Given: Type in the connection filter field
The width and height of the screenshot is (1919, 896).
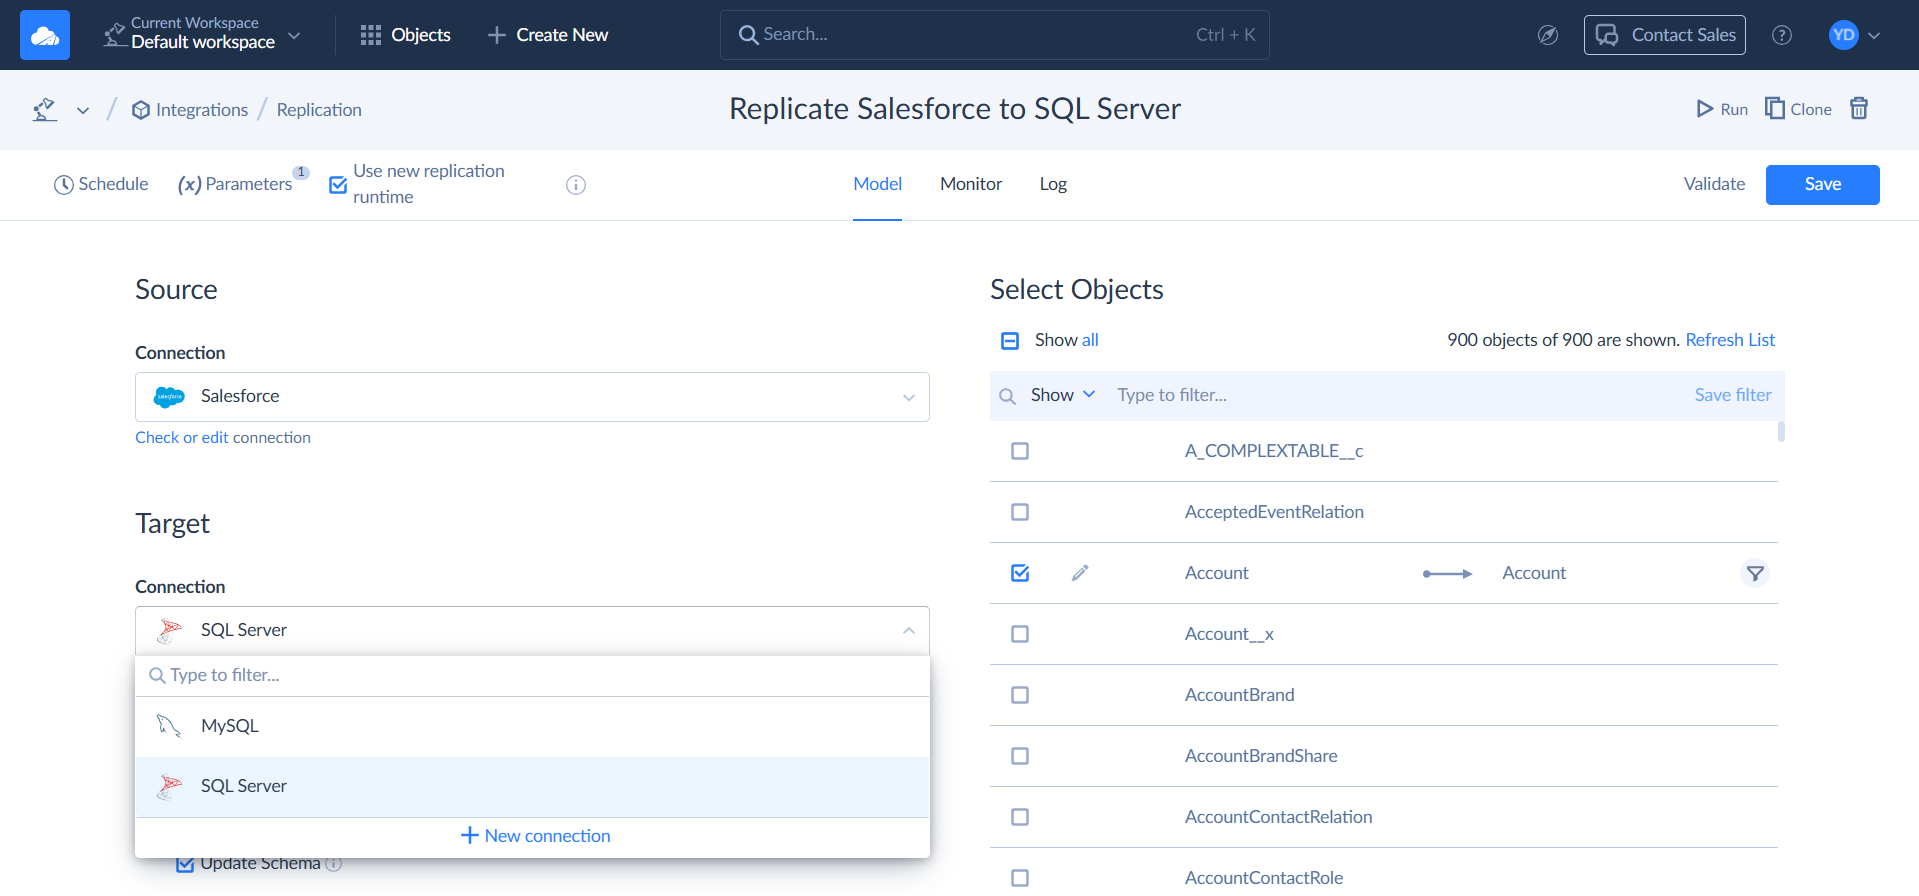Looking at the screenshot, I should pos(532,676).
